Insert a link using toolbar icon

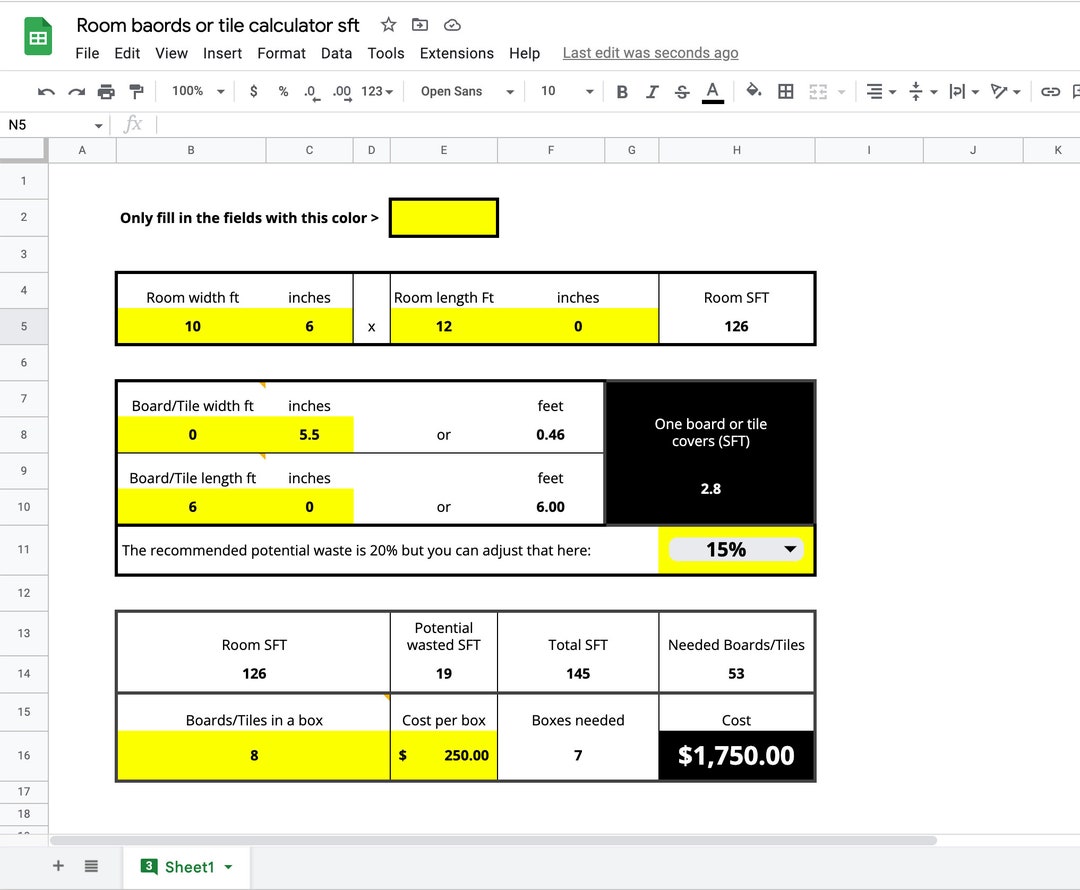1052,91
